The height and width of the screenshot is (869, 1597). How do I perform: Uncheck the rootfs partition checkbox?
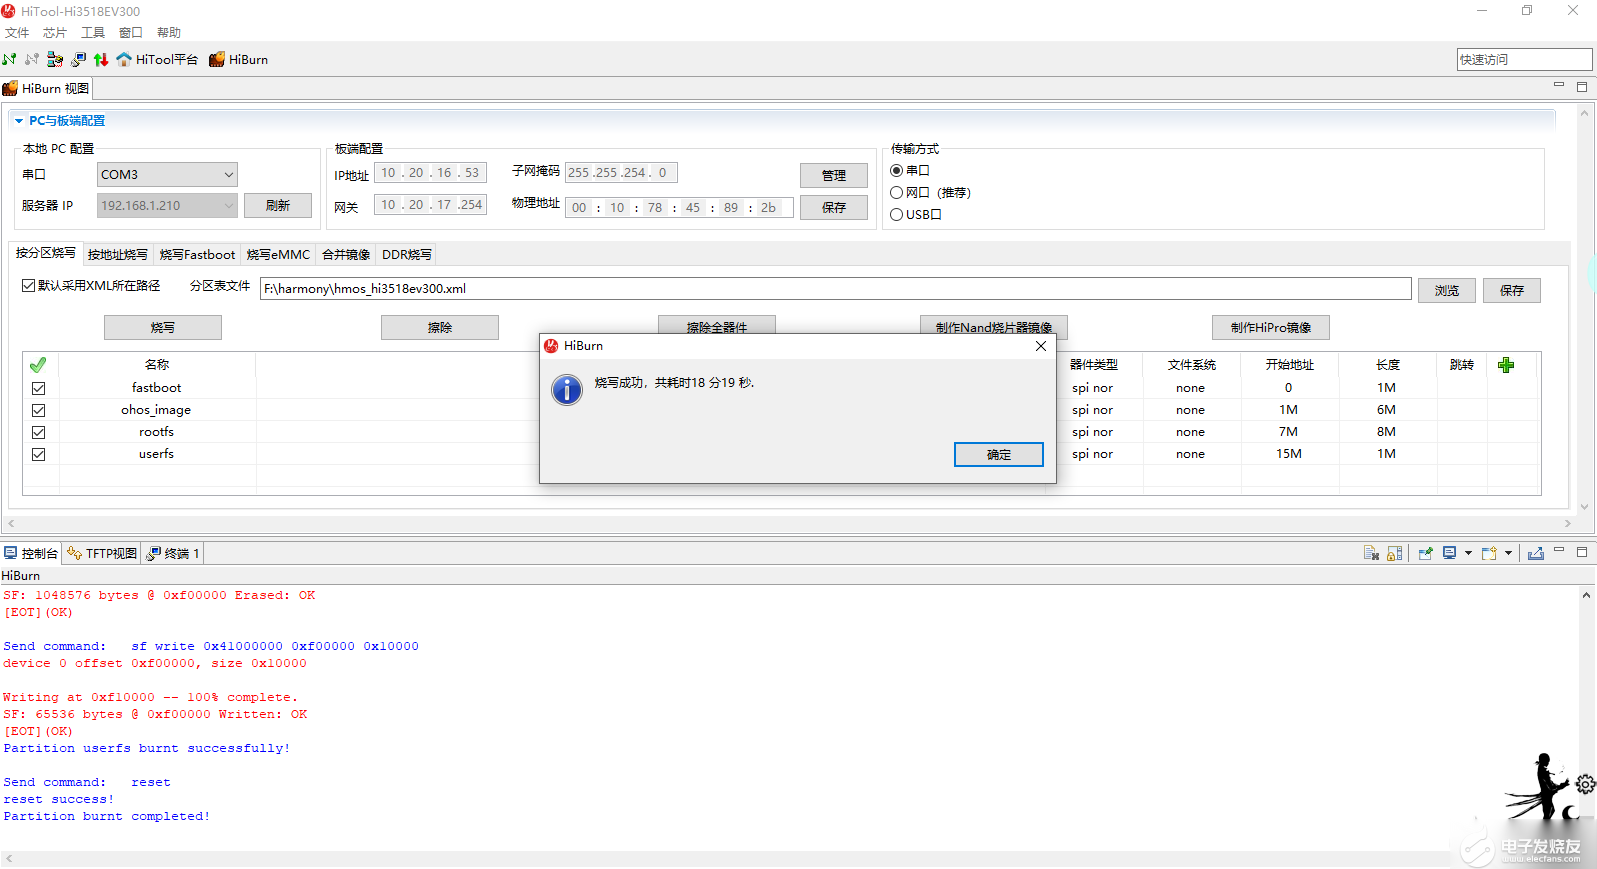[x=38, y=432]
